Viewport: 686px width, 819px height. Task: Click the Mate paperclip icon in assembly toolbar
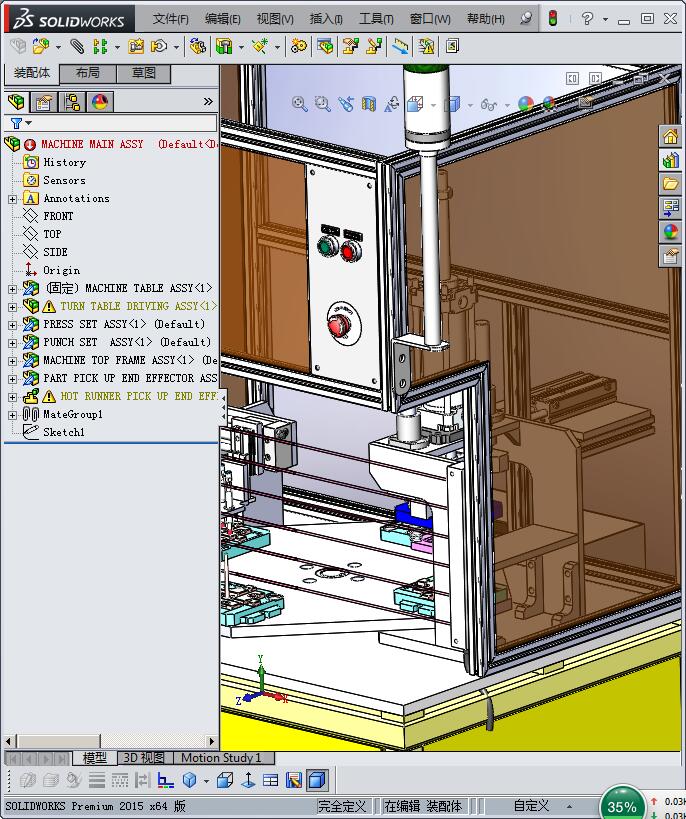click(77, 46)
